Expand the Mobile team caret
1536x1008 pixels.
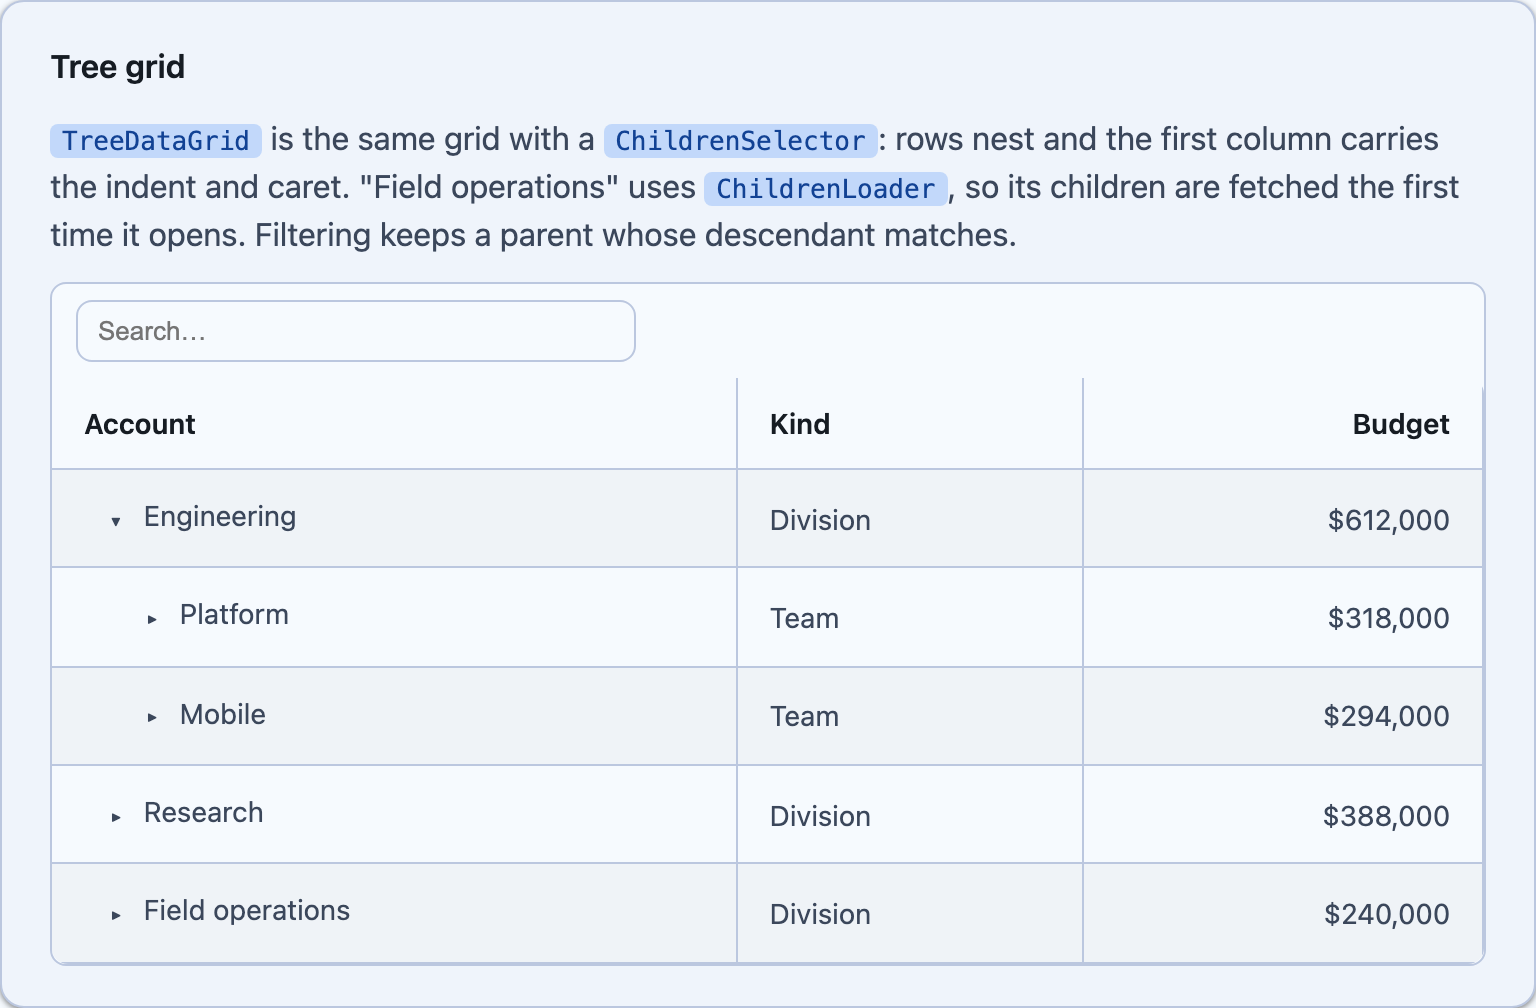coord(152,717)
